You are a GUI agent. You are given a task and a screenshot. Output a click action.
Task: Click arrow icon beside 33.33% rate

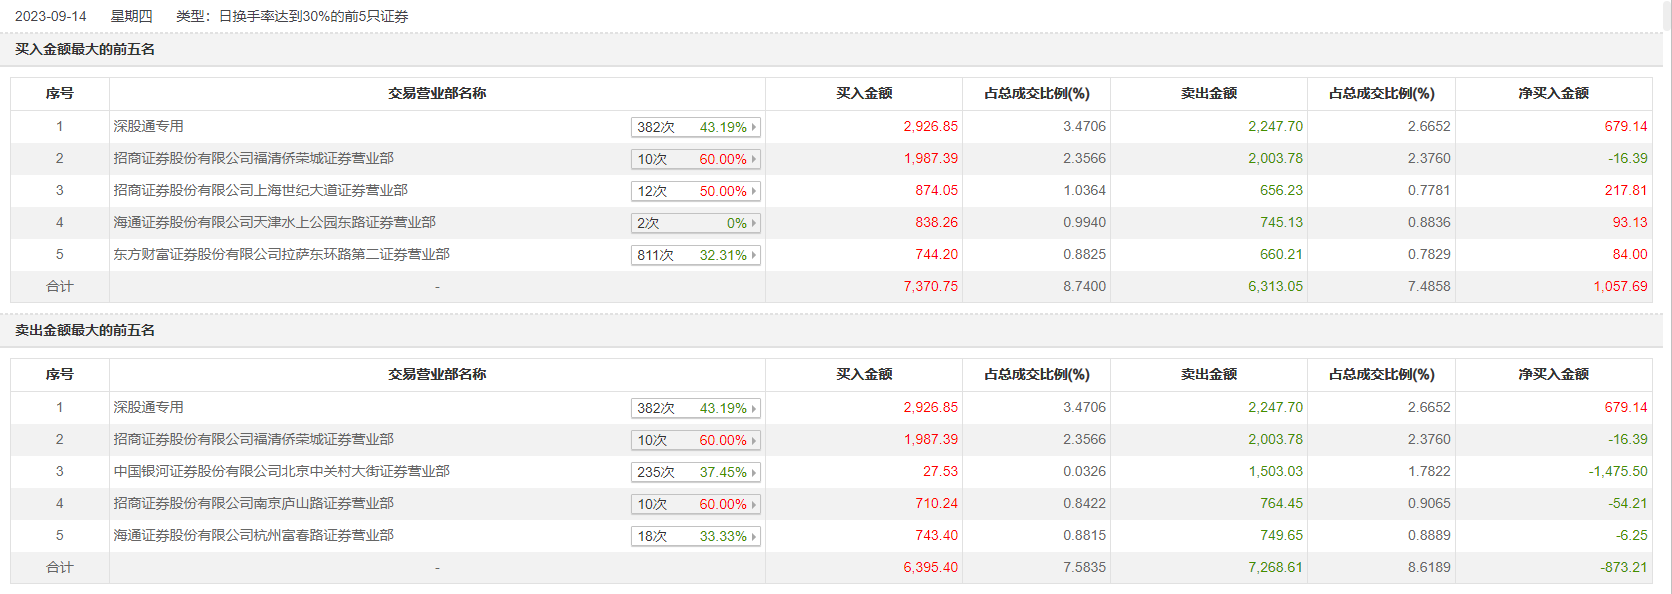tap(754, 536)
